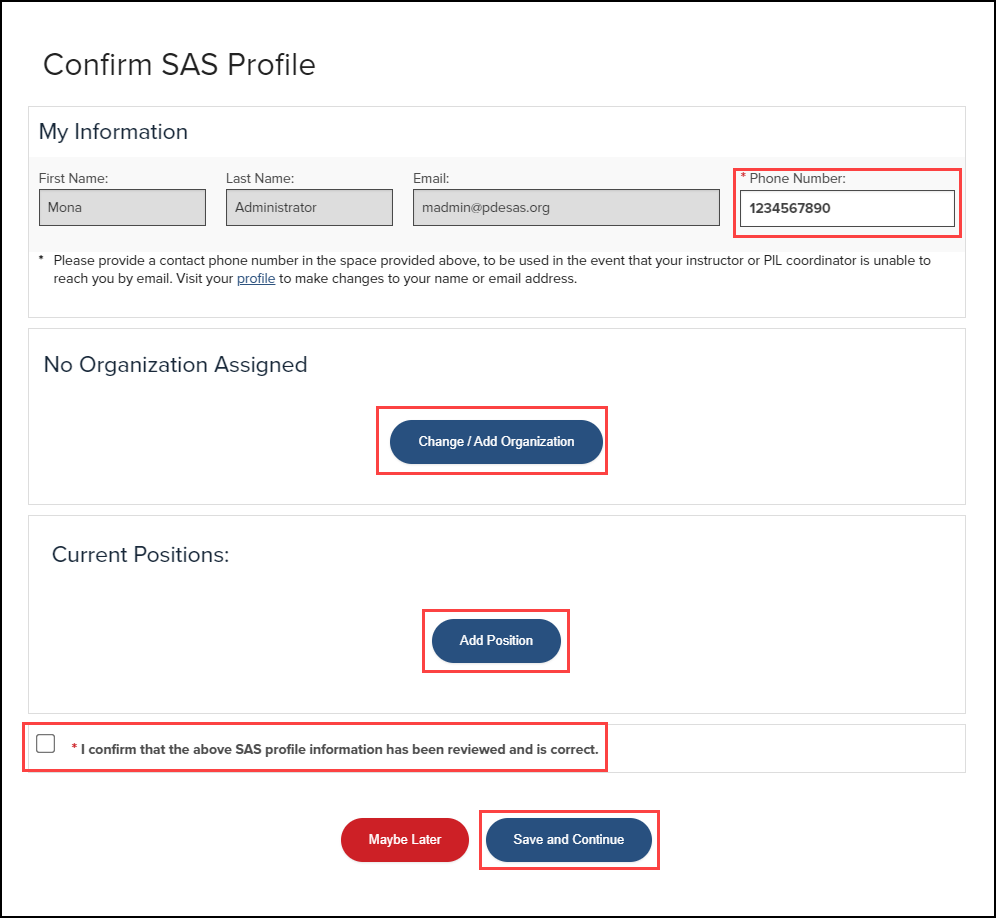Screen dimensions: 996x918
Task: Click Maybe Later to postpone confirmation
Action: tap(404, 840)
